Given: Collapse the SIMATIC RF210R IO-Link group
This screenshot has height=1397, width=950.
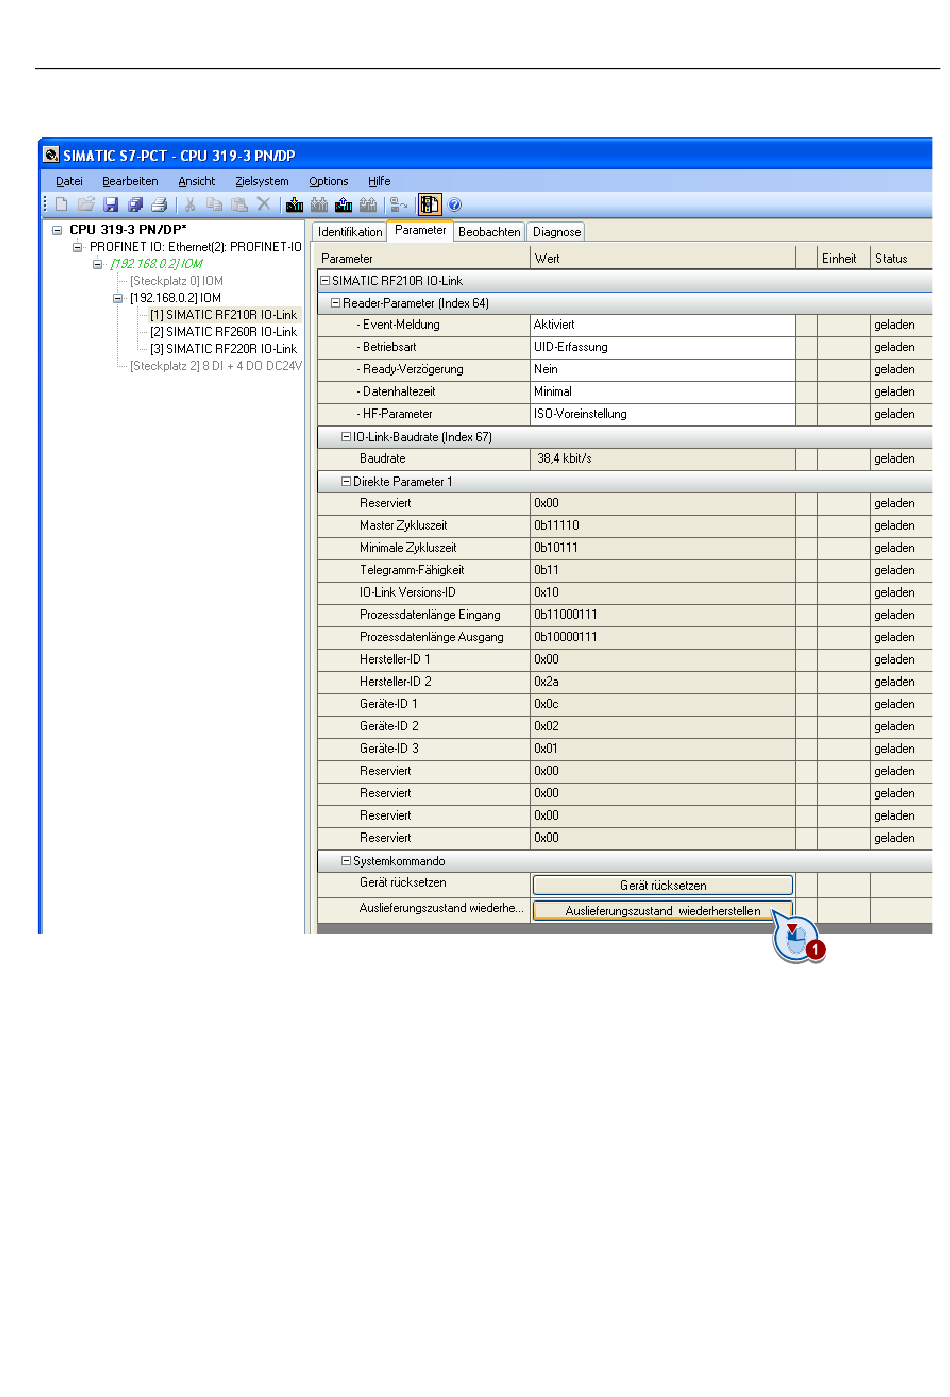Looking at the screenshot, I should click(x=324, y=281).
